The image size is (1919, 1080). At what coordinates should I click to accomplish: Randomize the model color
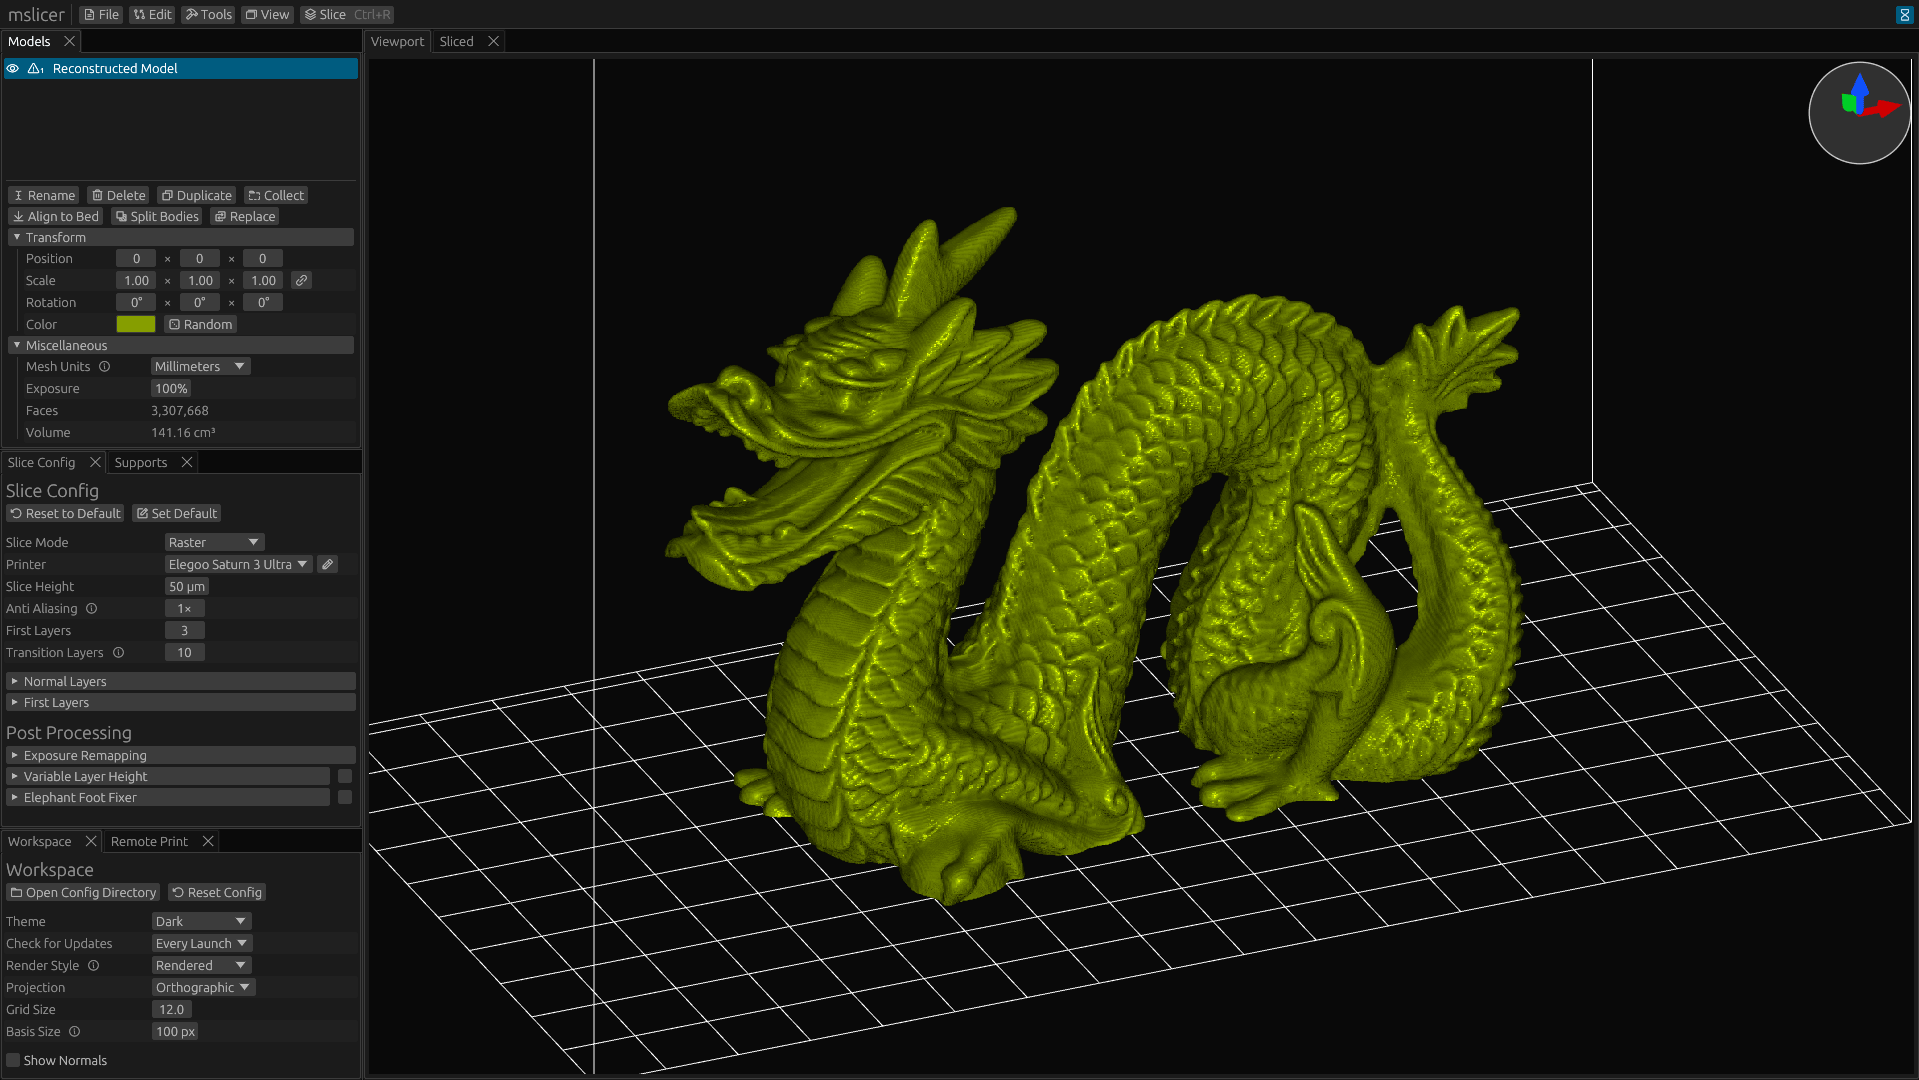[200, 325]
